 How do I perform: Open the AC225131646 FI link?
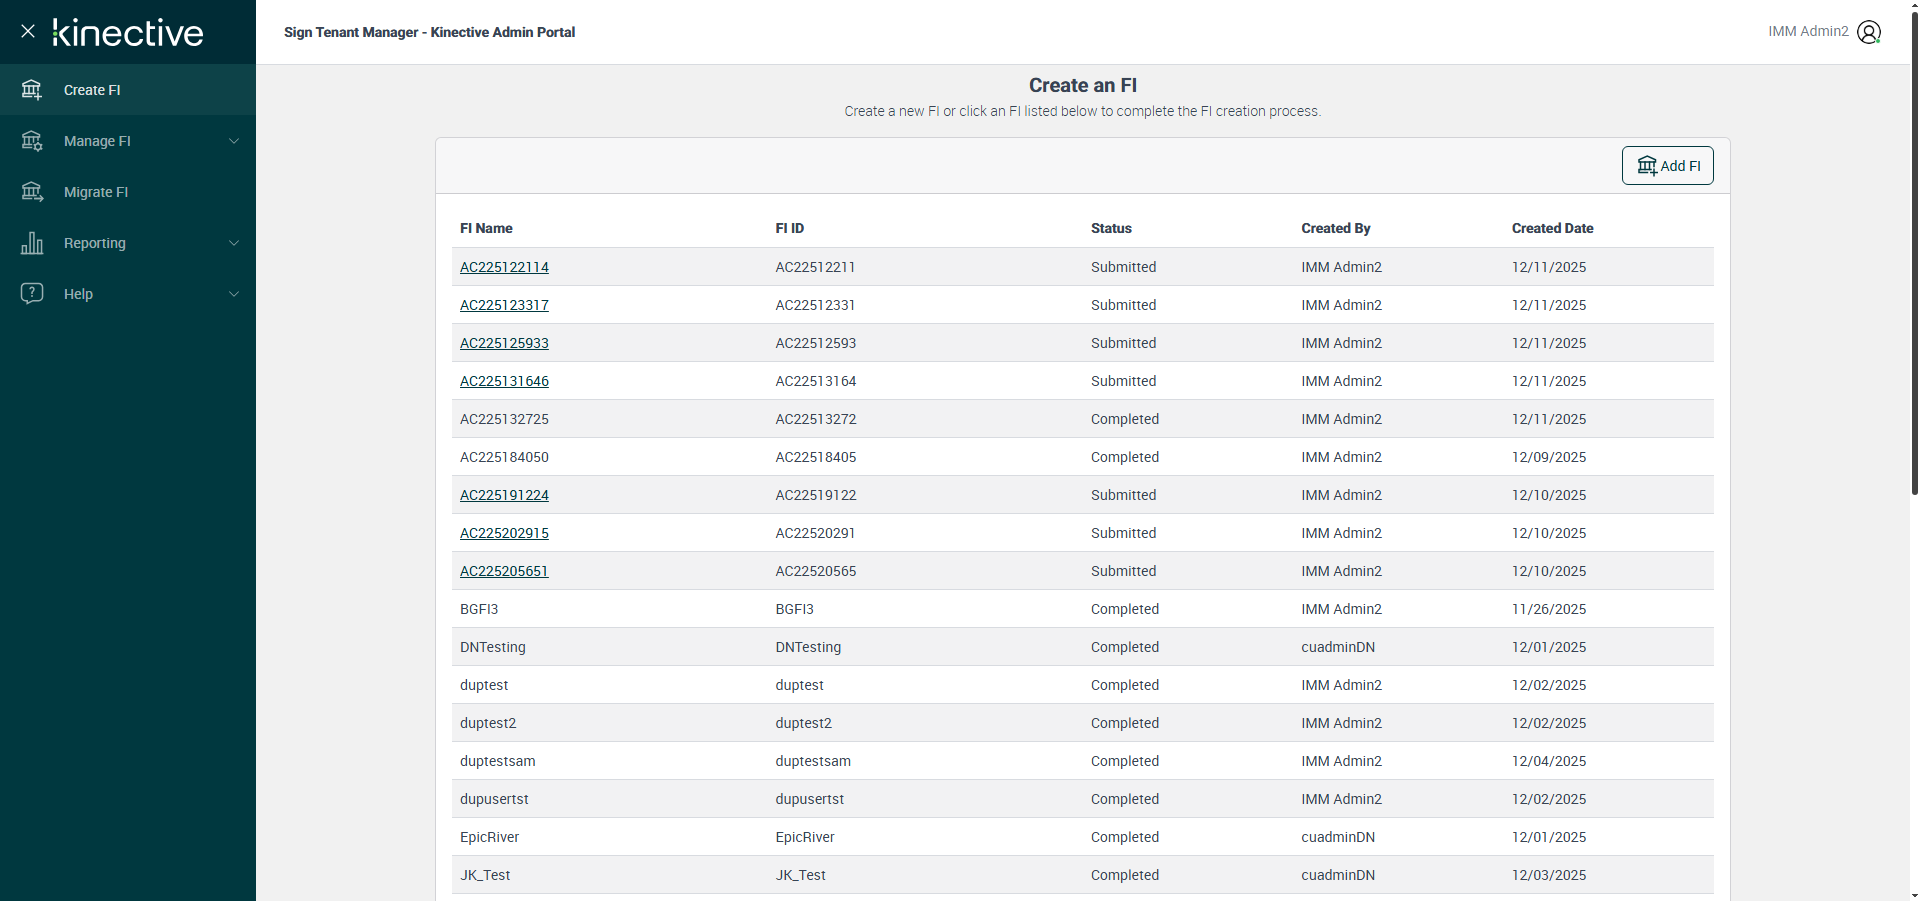point(504,381)
